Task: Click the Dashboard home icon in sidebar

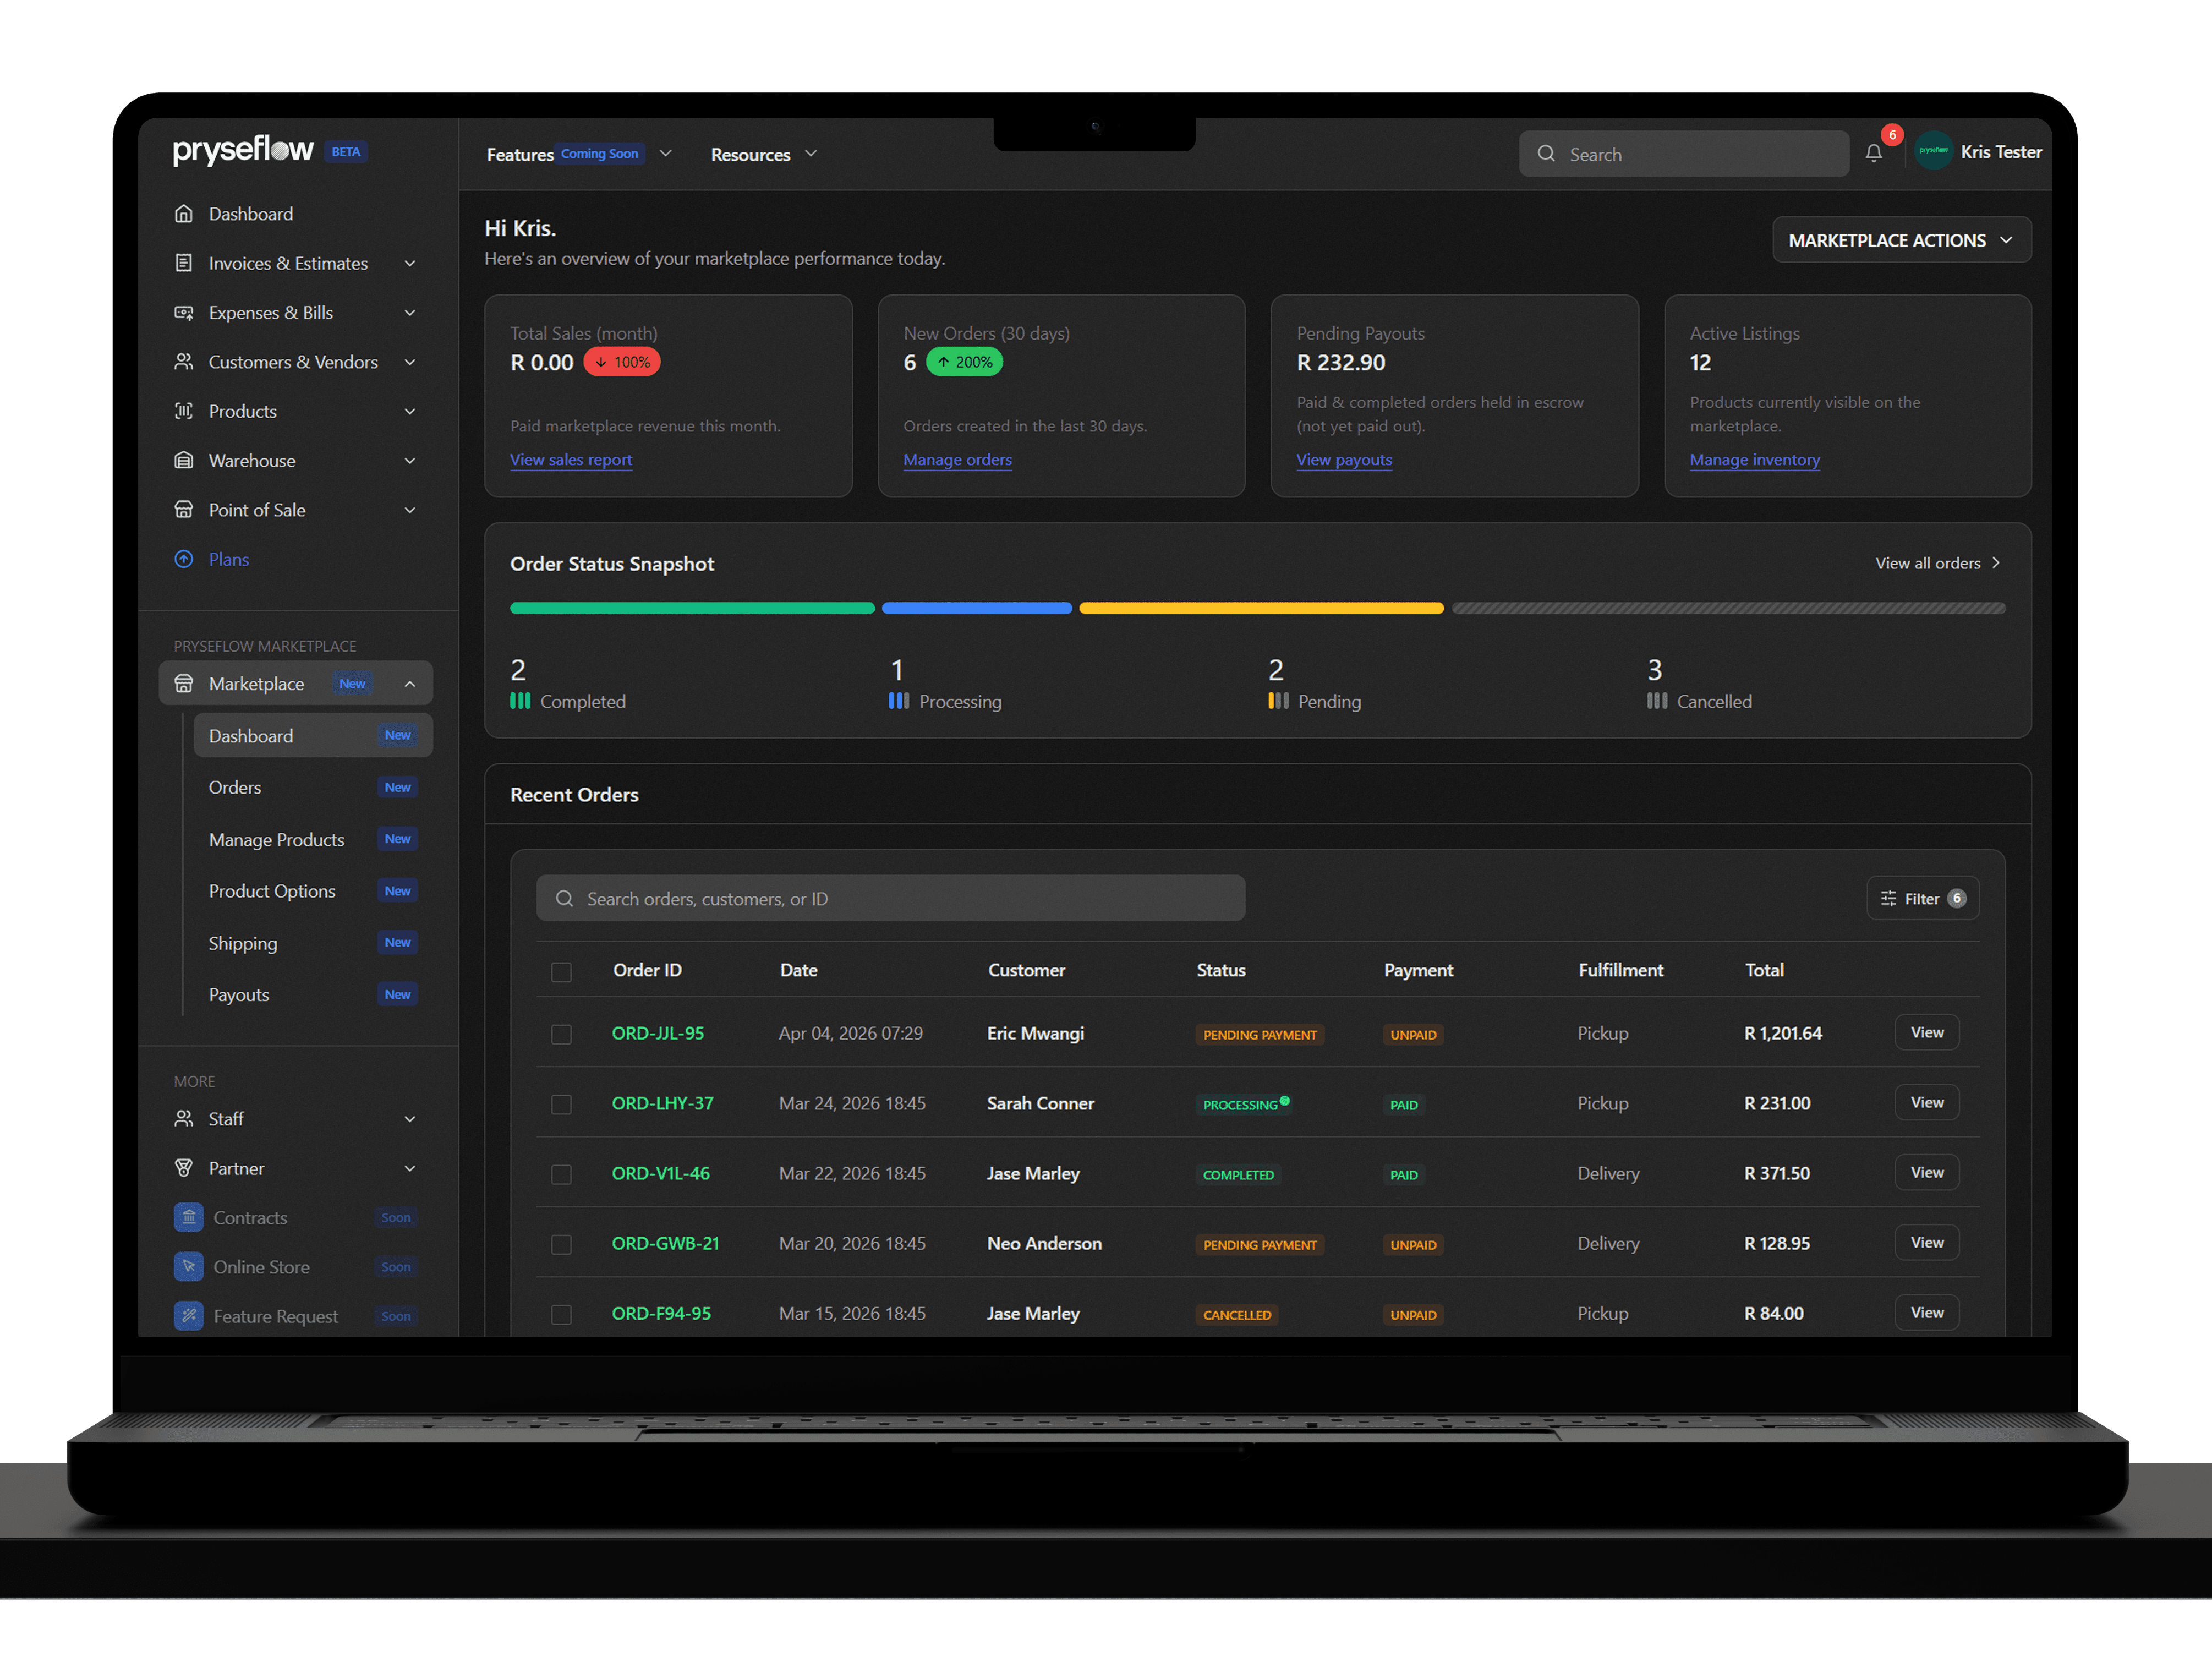Action: point(184,214)
